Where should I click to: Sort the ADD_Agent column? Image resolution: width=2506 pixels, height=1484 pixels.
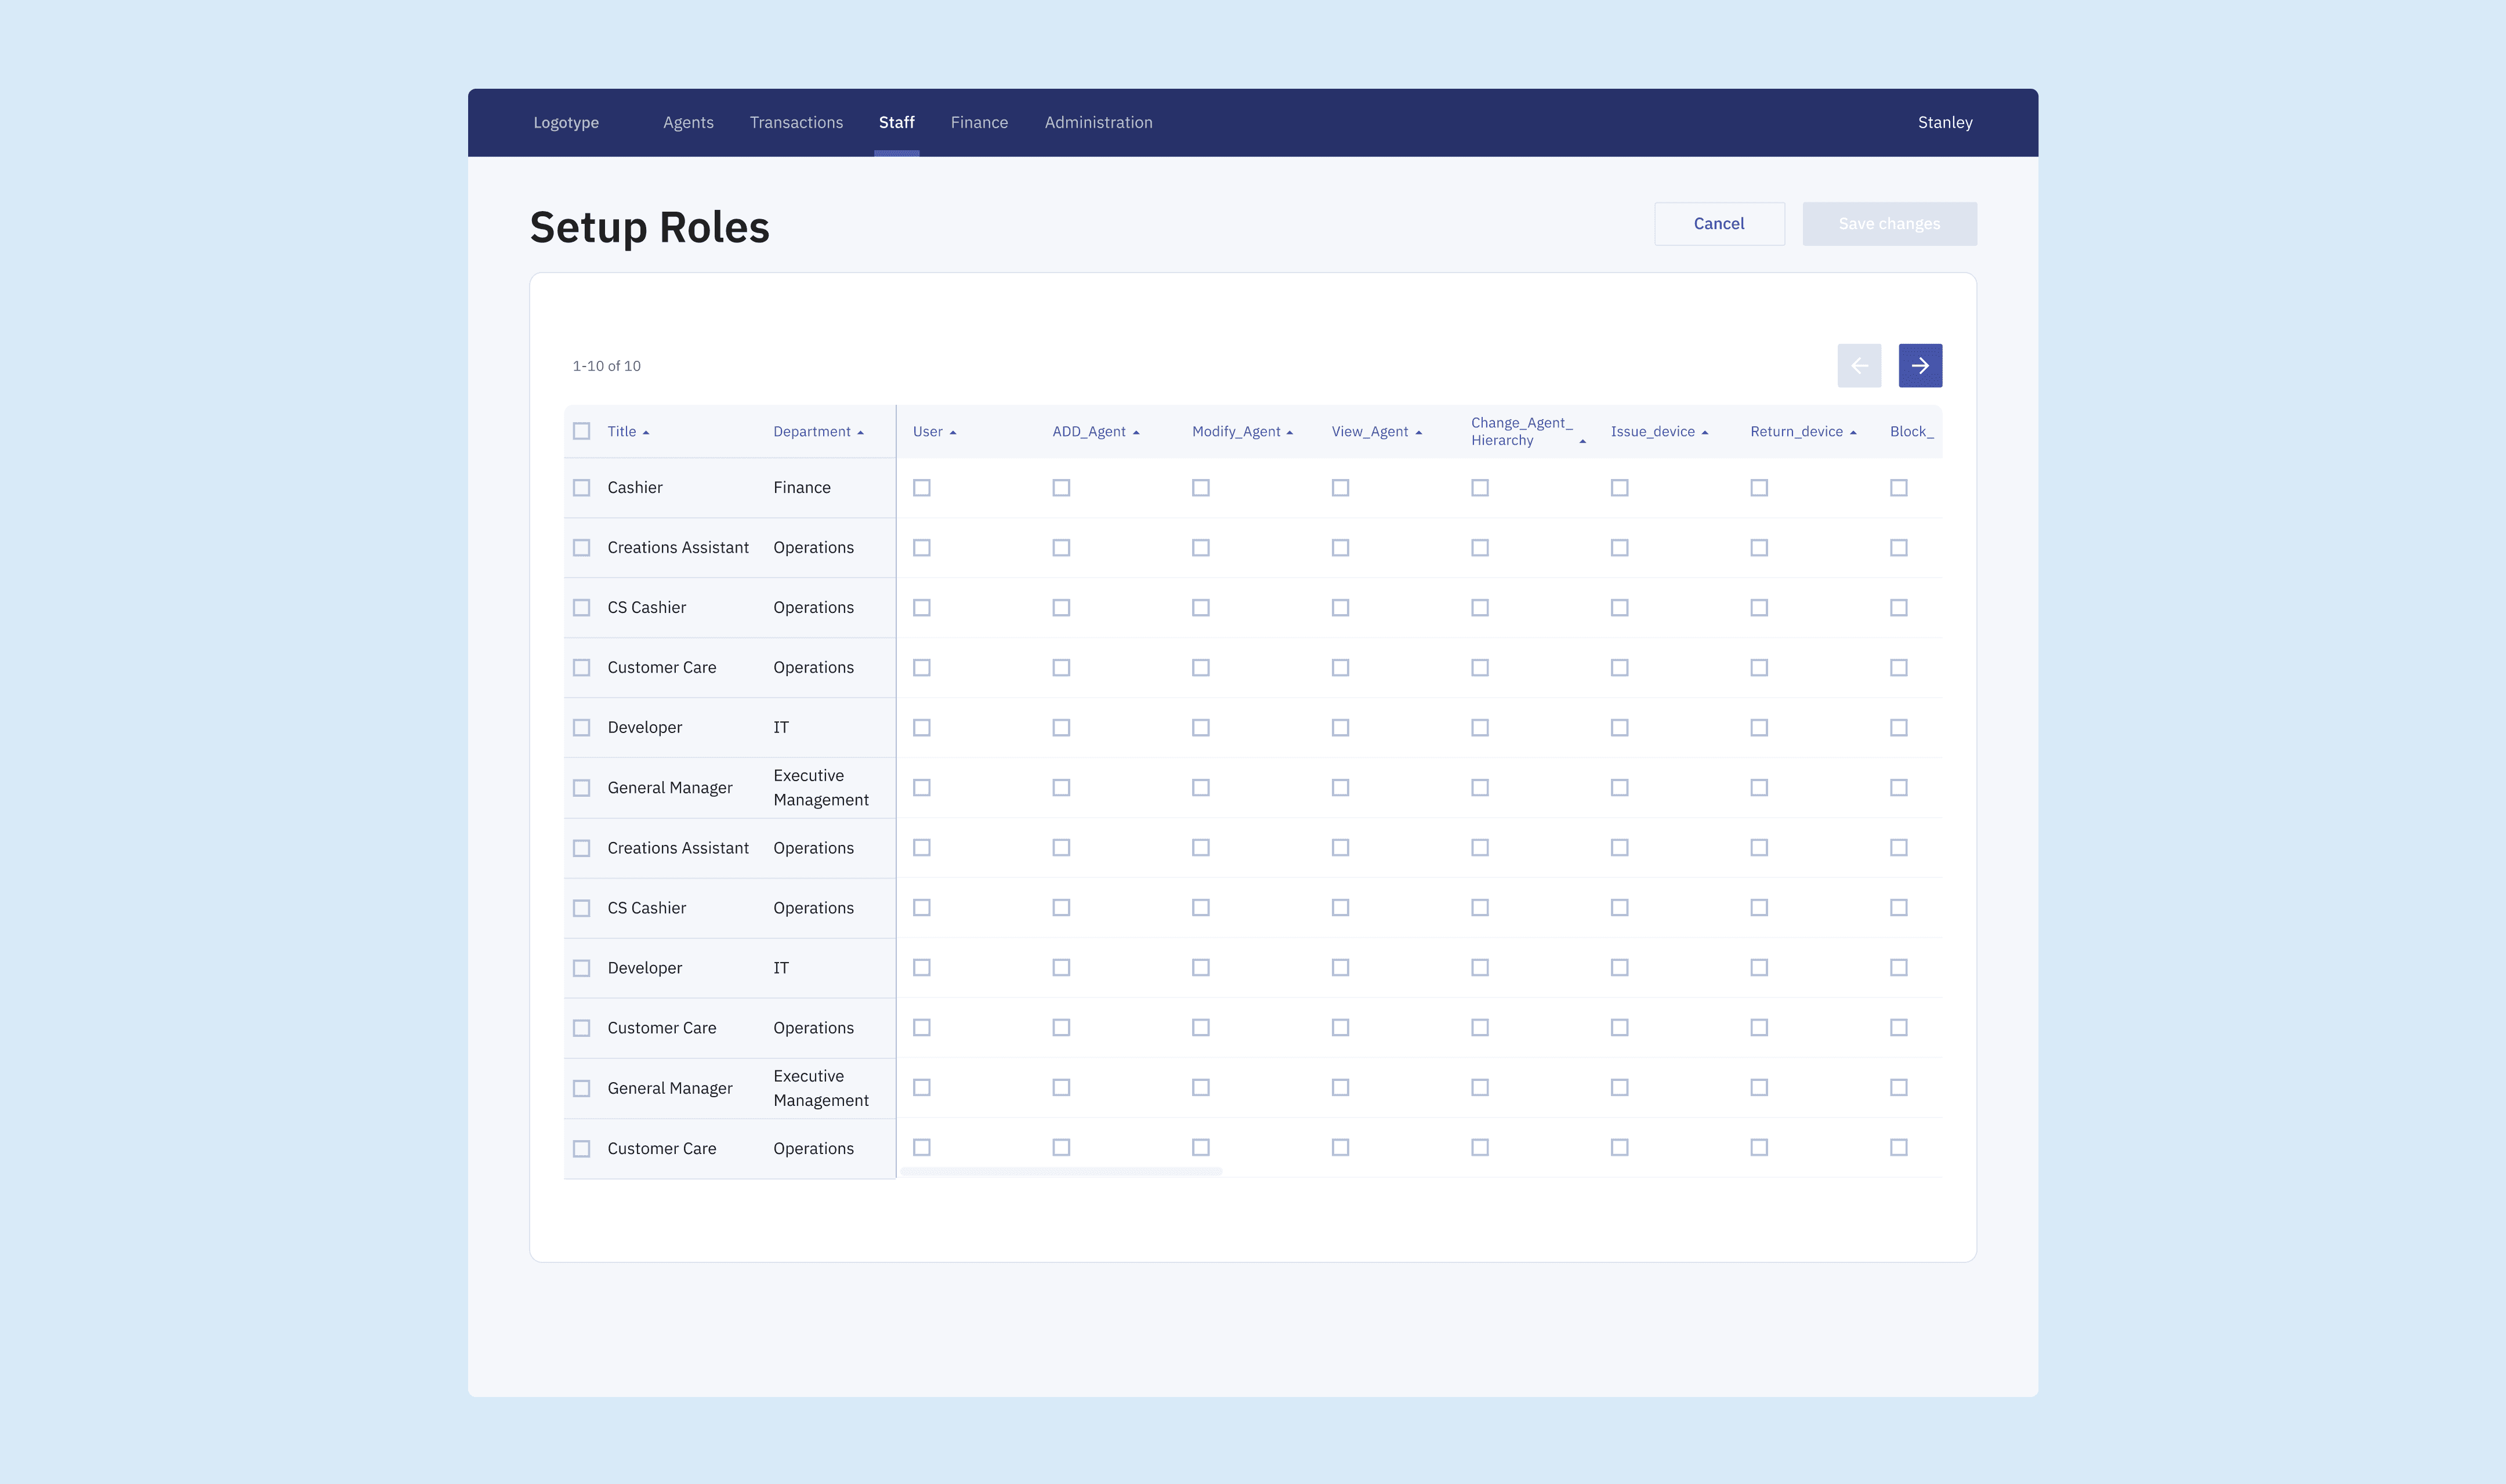click(1136, 433)
